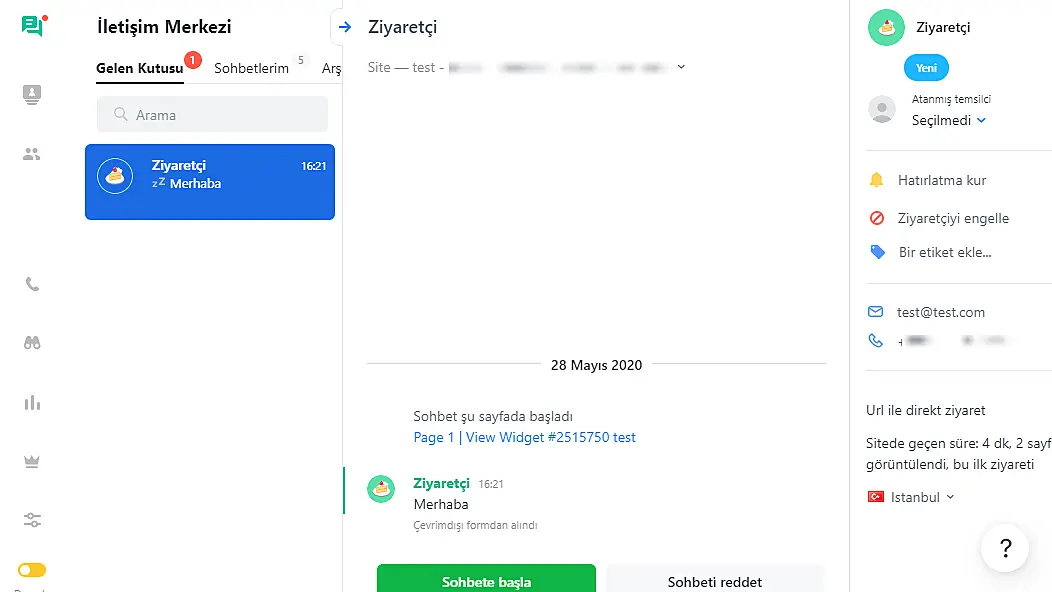This screenshot has height=592, width=1052.
Task: Switch to the Sohbetlerim tab
Action: pos(251,69)
